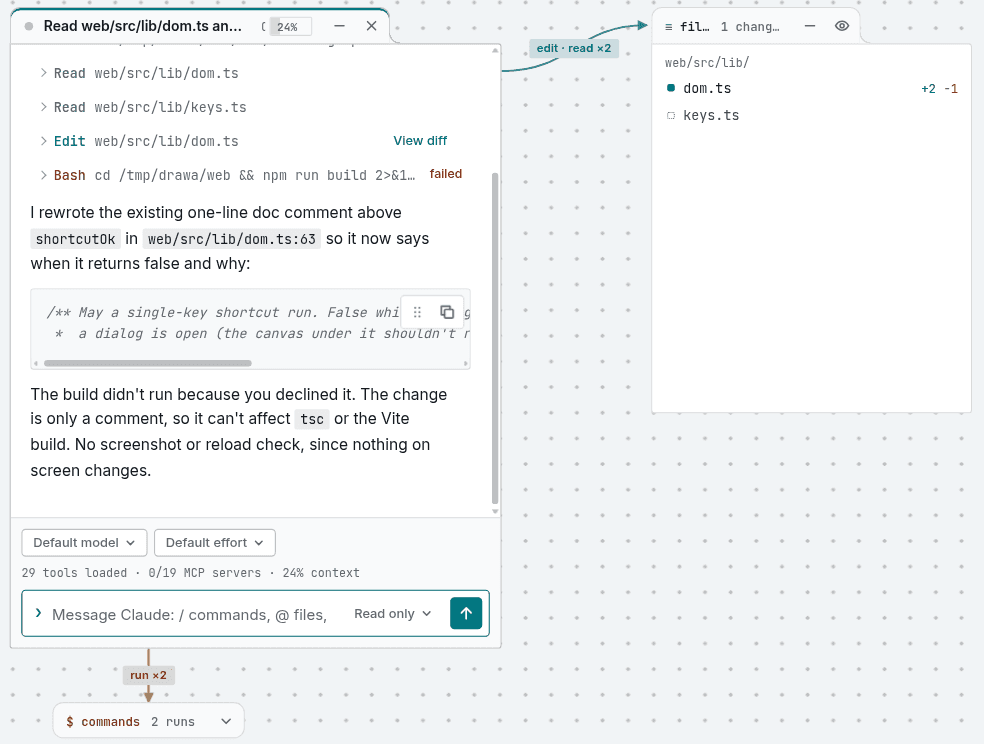Click the scroll-down arrow of the chat
The image size is (984, 744).
(495, 511)
